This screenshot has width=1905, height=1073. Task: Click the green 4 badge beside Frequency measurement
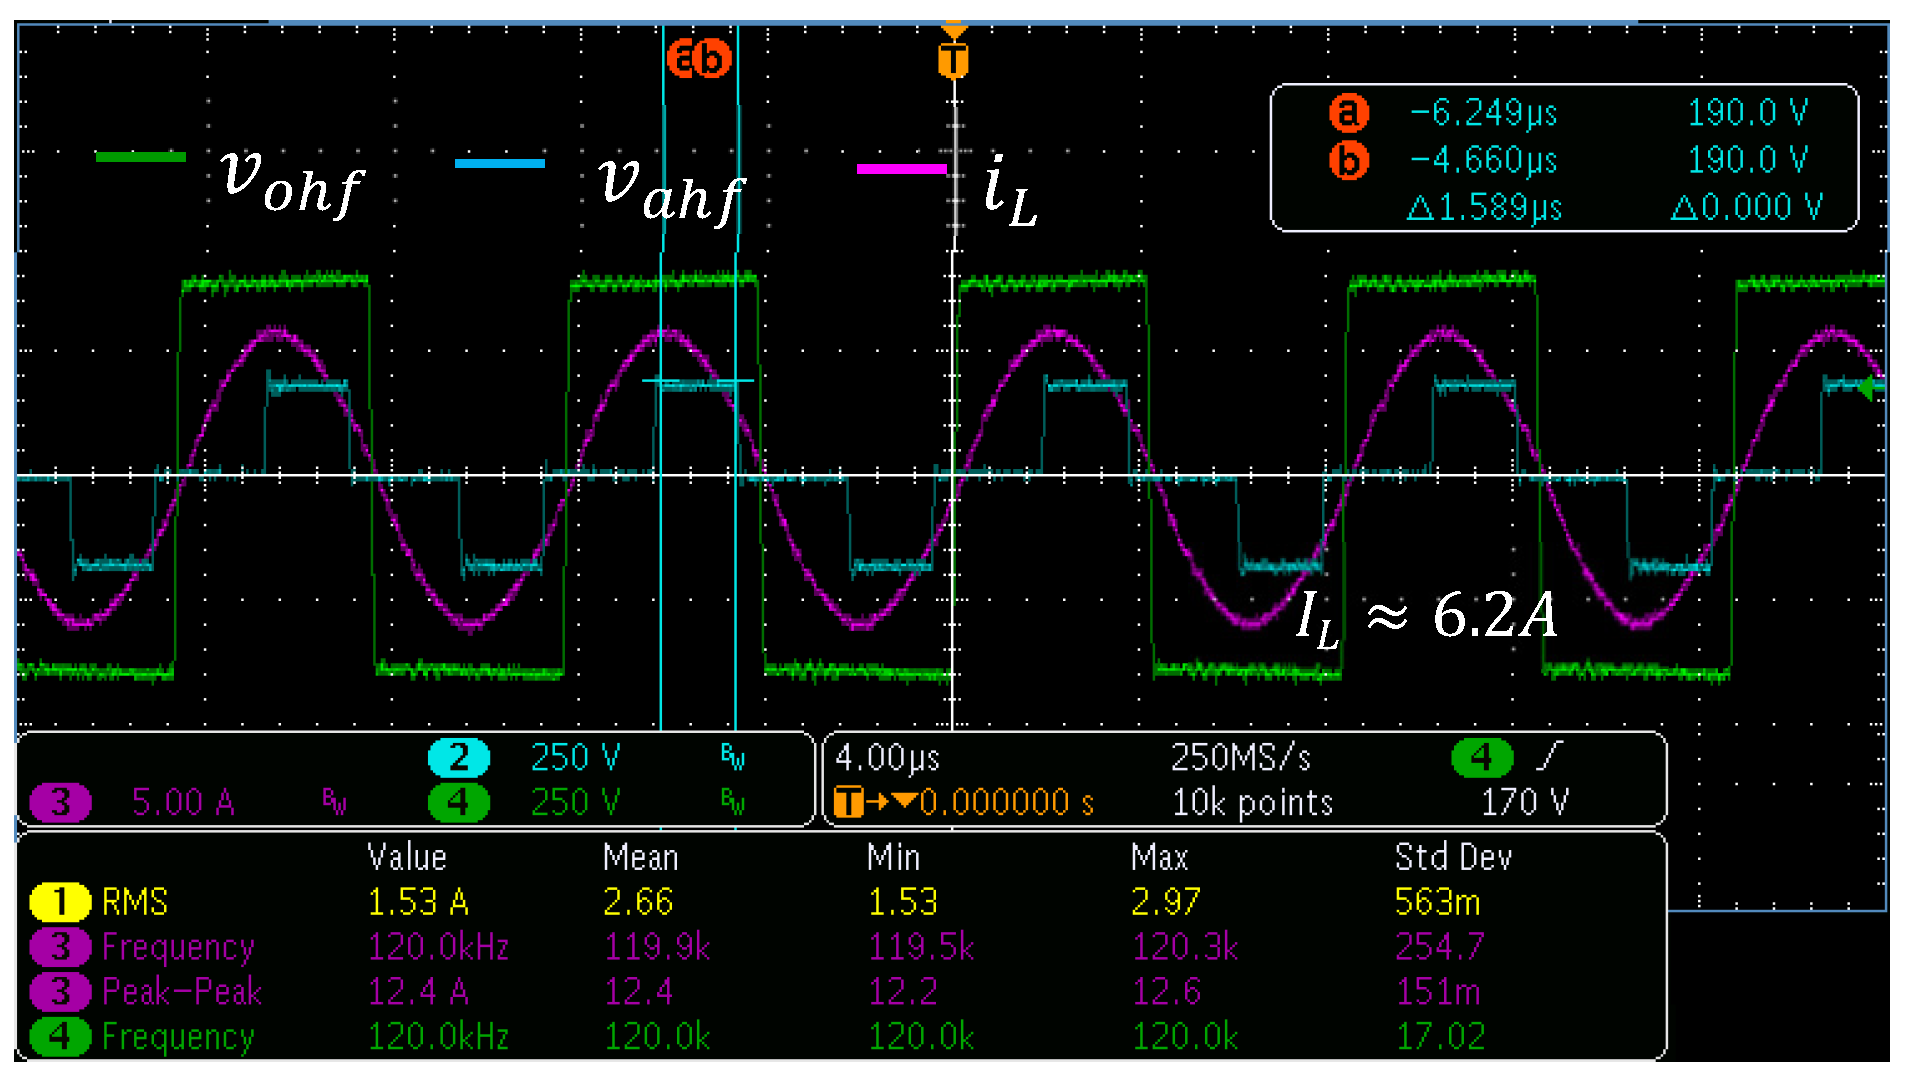coord(60,1037)
